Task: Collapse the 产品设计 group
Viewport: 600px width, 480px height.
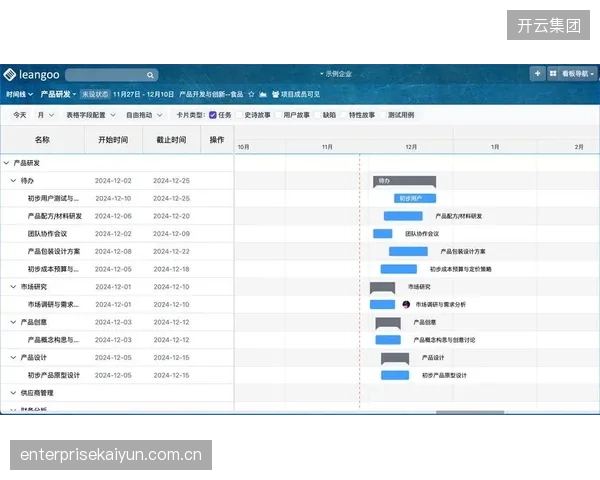Action: (x=13, y=357)
